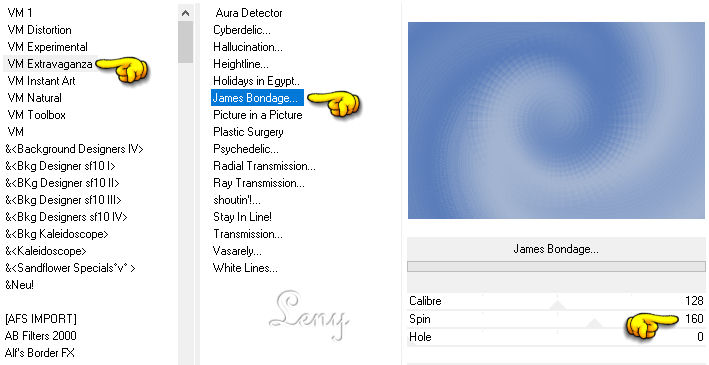709x365 pixels.
Task: Open VM Toolbox category
Action: click(36, 115)
